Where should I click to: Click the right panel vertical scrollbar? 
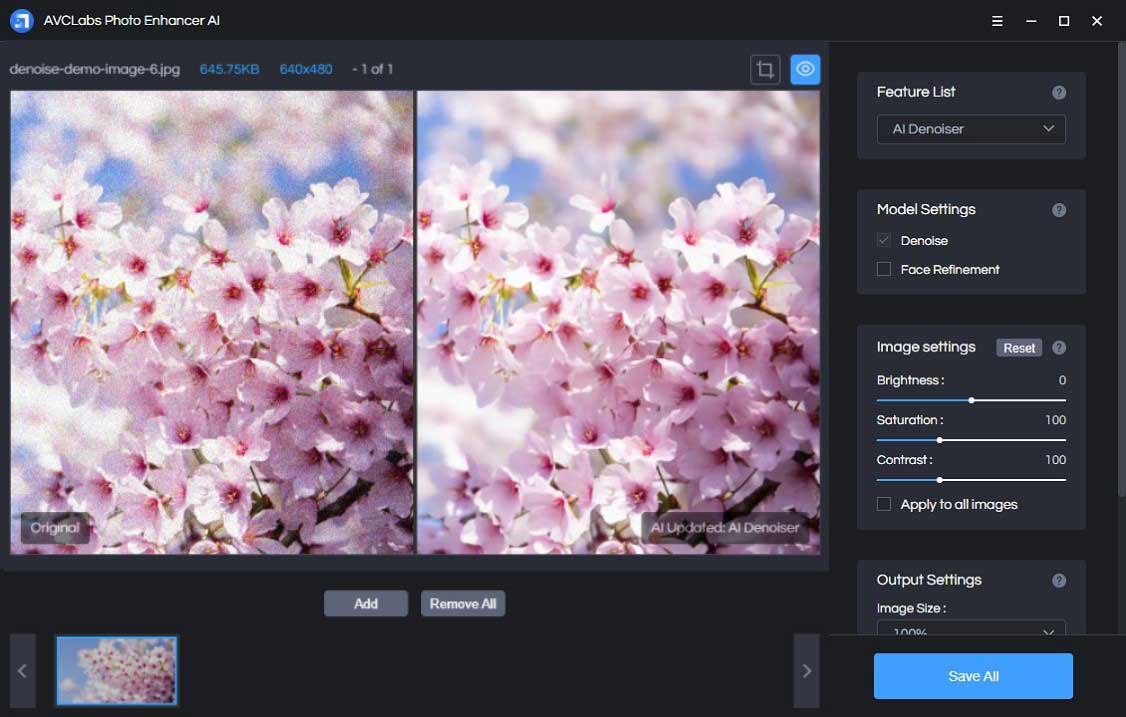click(1121, 269)
